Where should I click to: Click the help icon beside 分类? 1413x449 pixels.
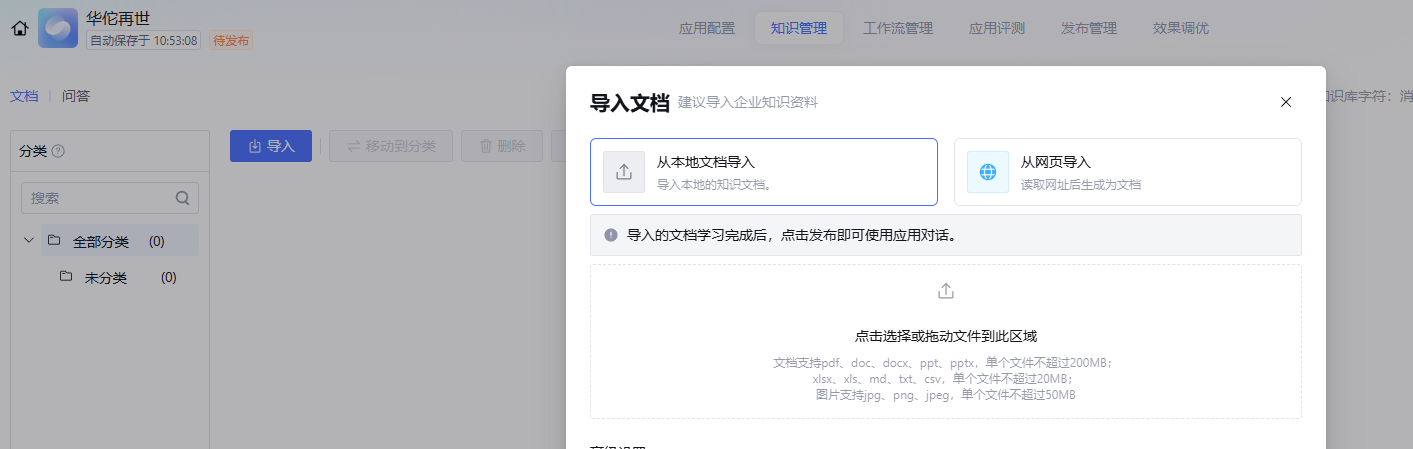[58, 151]
